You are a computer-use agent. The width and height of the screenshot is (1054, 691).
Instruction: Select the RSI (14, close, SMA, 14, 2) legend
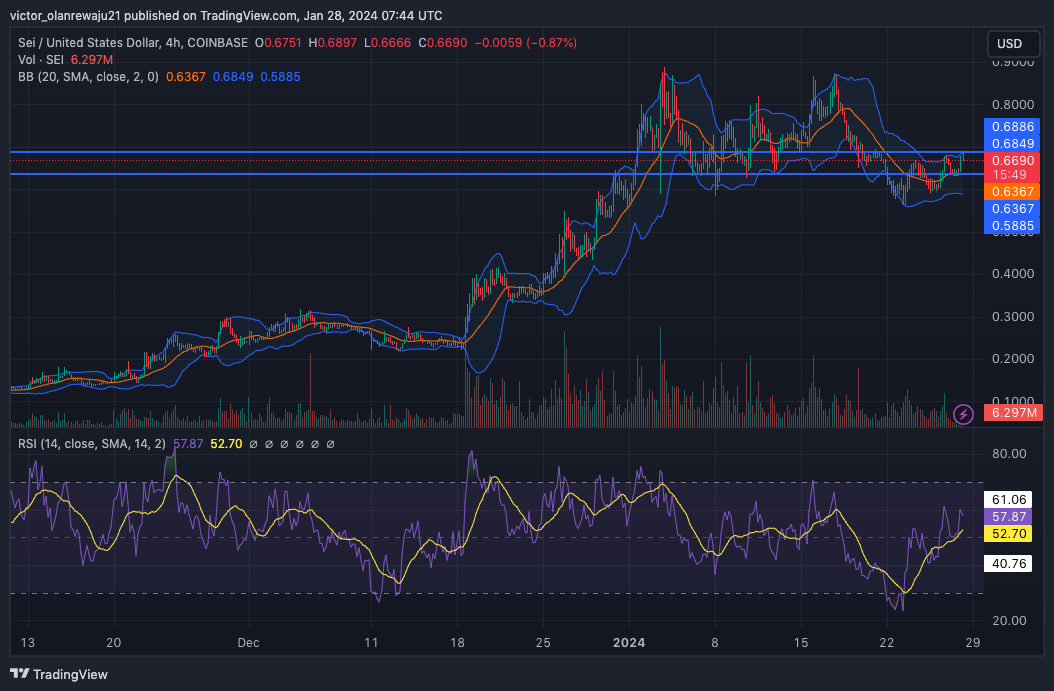tap(91, 444)
